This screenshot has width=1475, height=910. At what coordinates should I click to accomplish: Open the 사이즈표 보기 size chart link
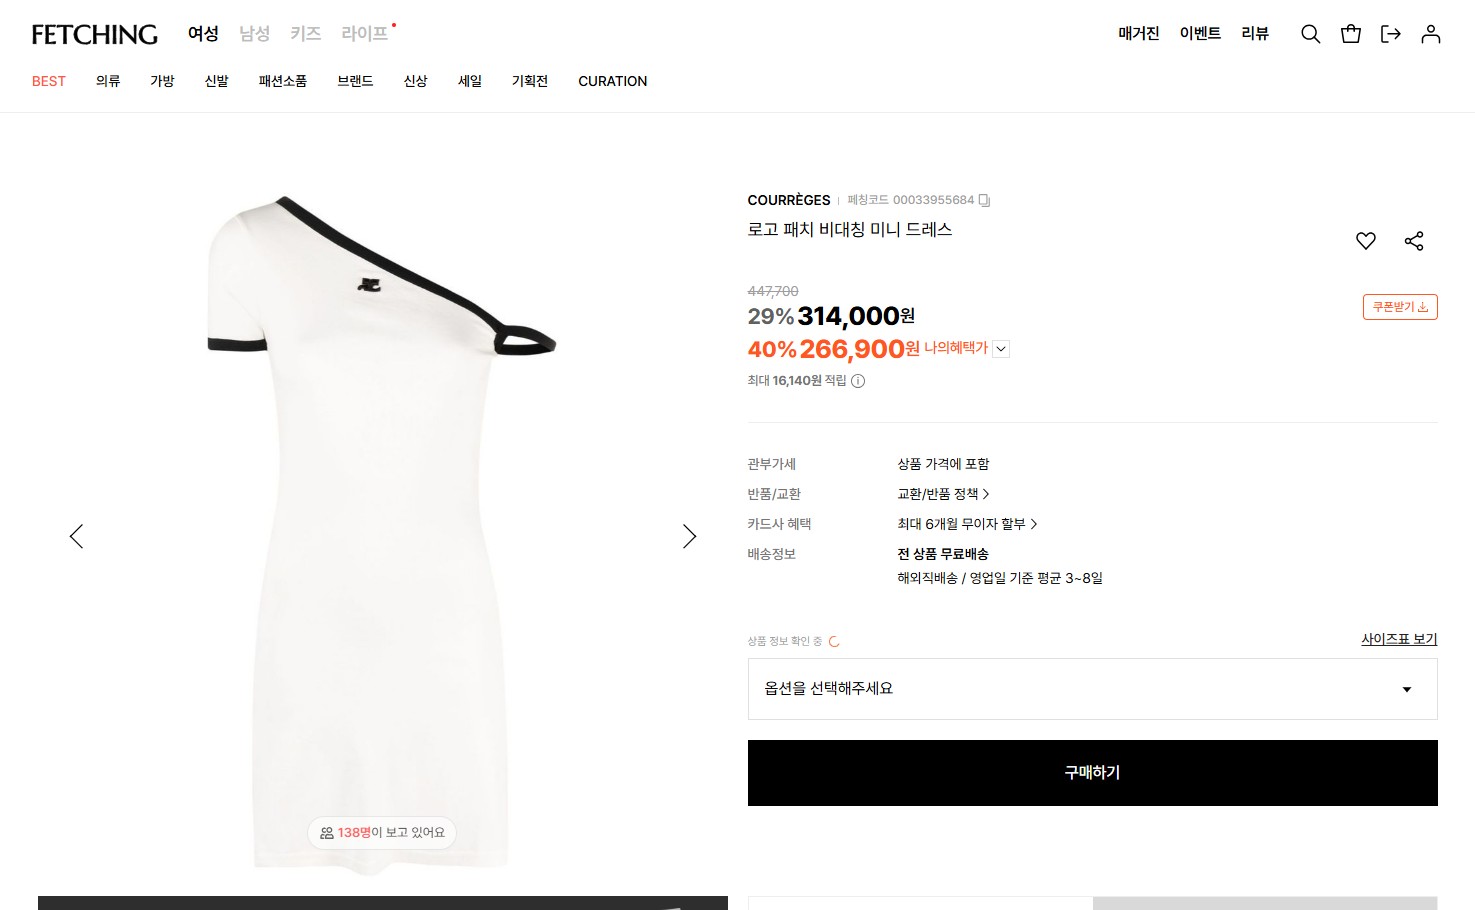click(x=1399, y=639)
